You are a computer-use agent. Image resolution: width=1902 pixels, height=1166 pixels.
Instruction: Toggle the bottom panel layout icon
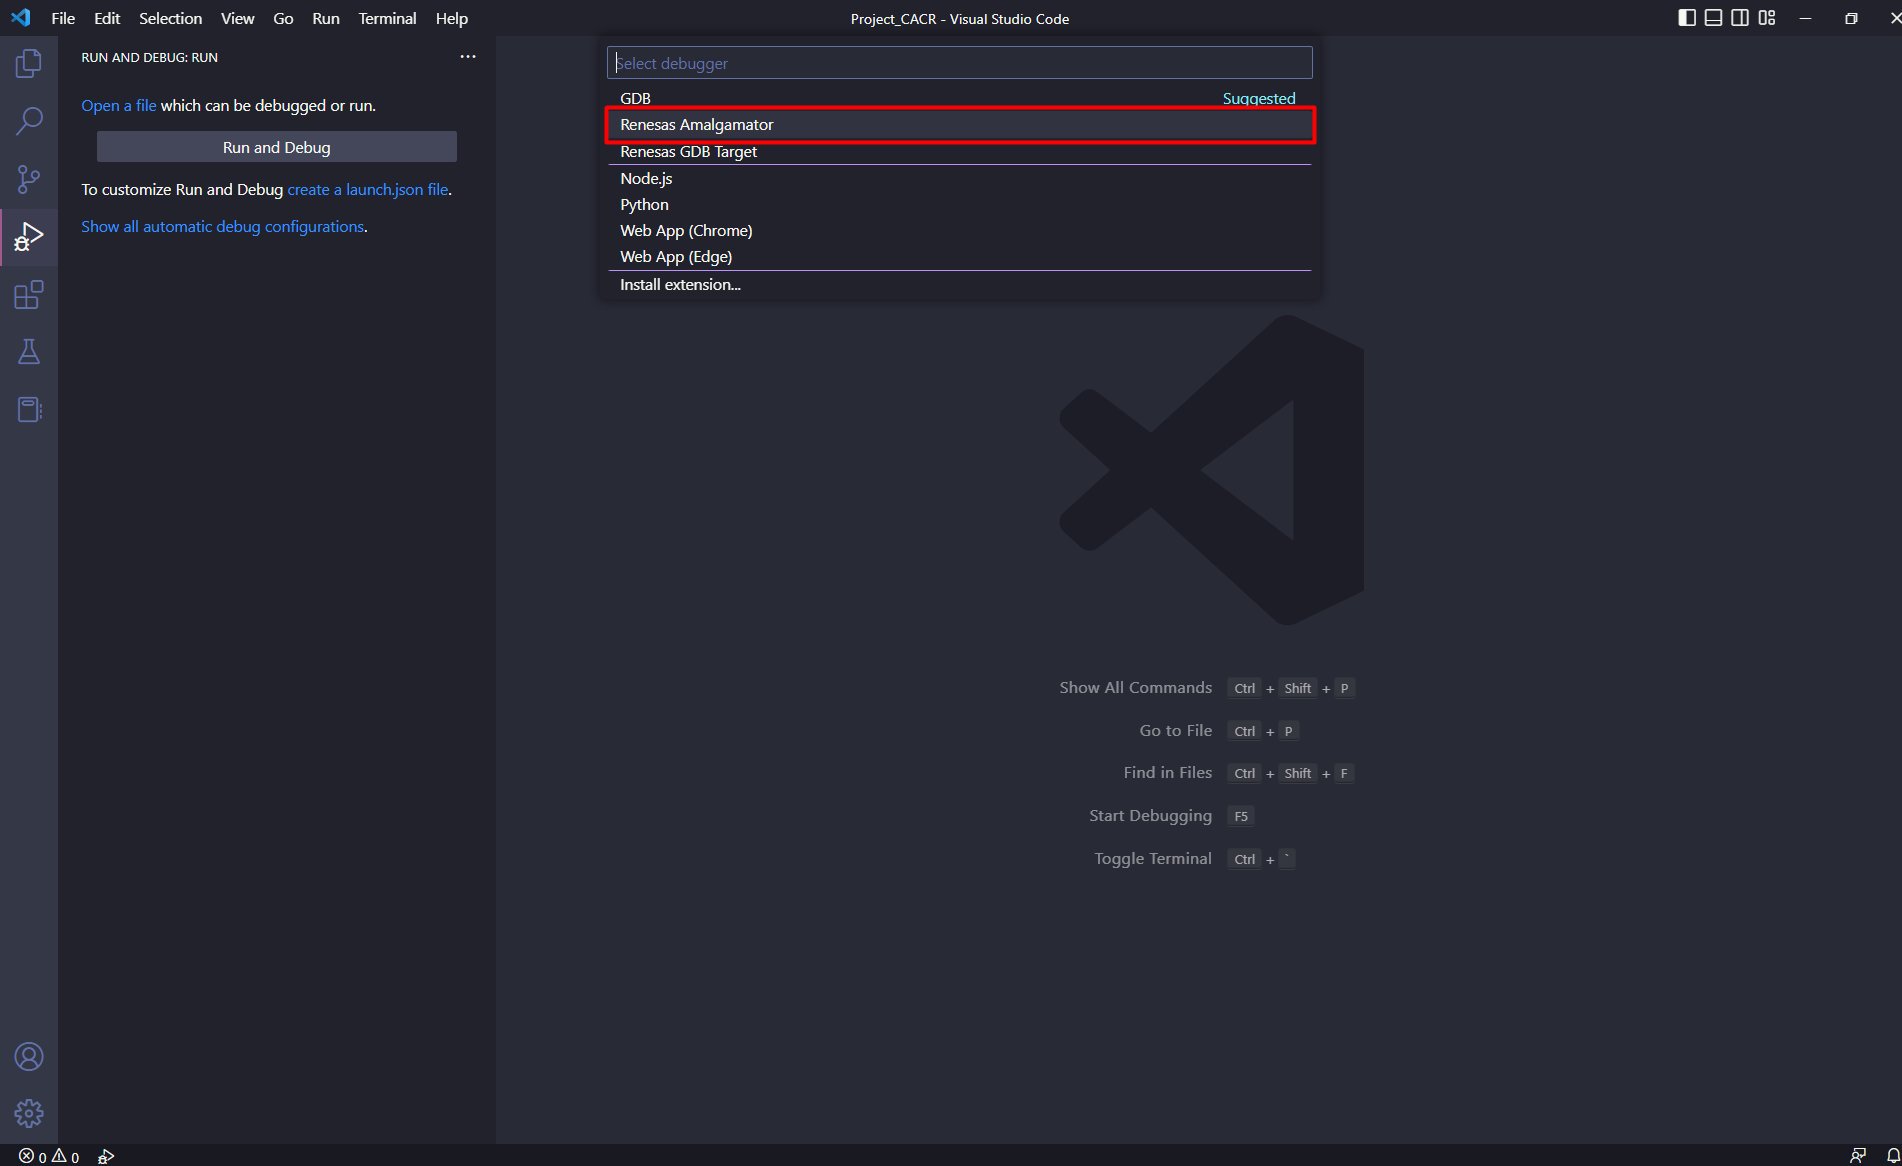(x=1713, y=18)
